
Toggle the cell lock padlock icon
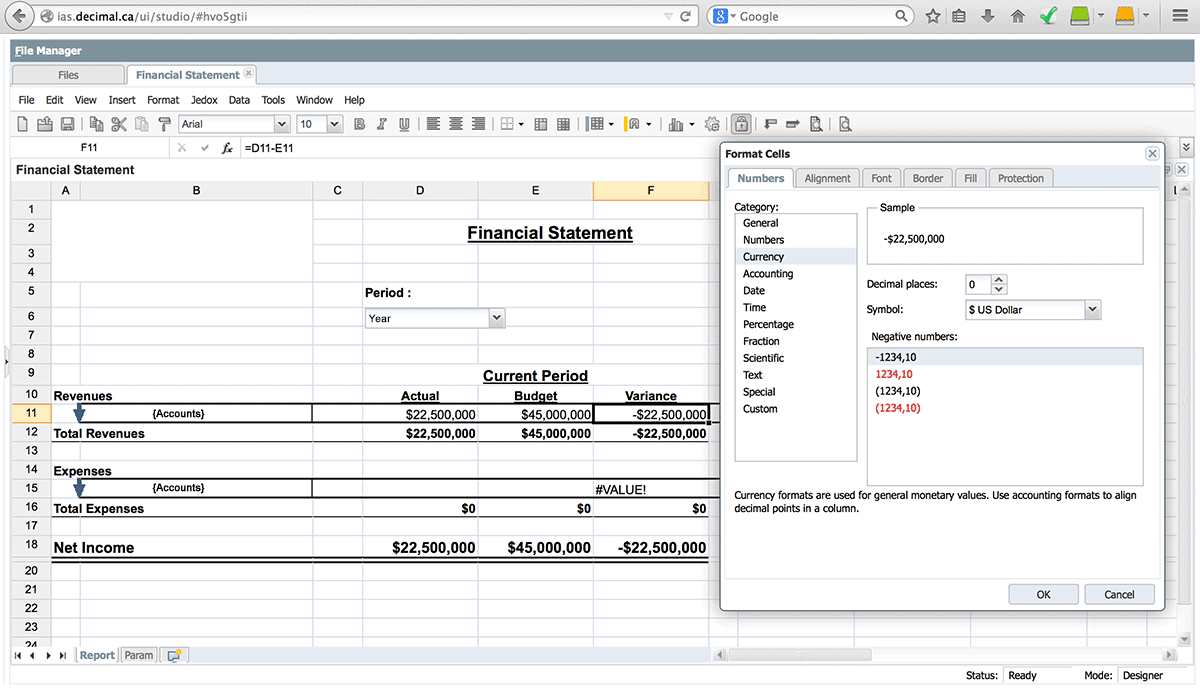741,124
